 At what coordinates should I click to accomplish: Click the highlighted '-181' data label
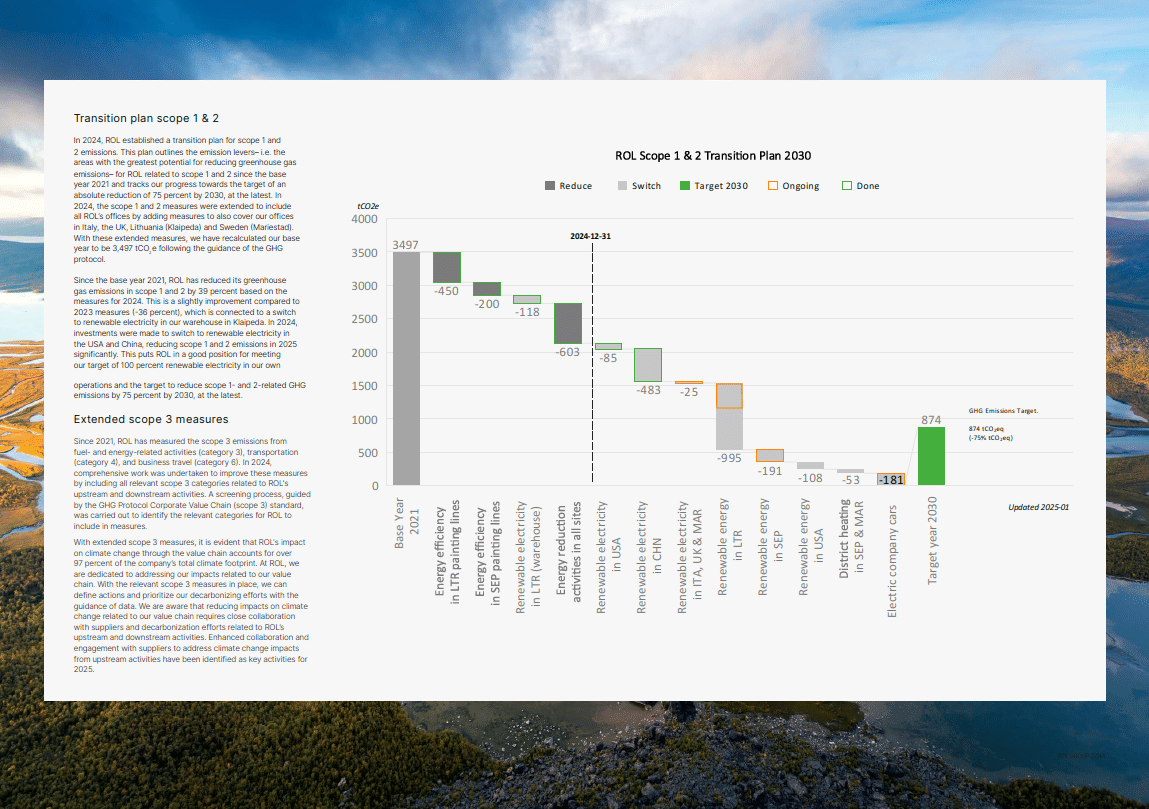pos(891,480)
